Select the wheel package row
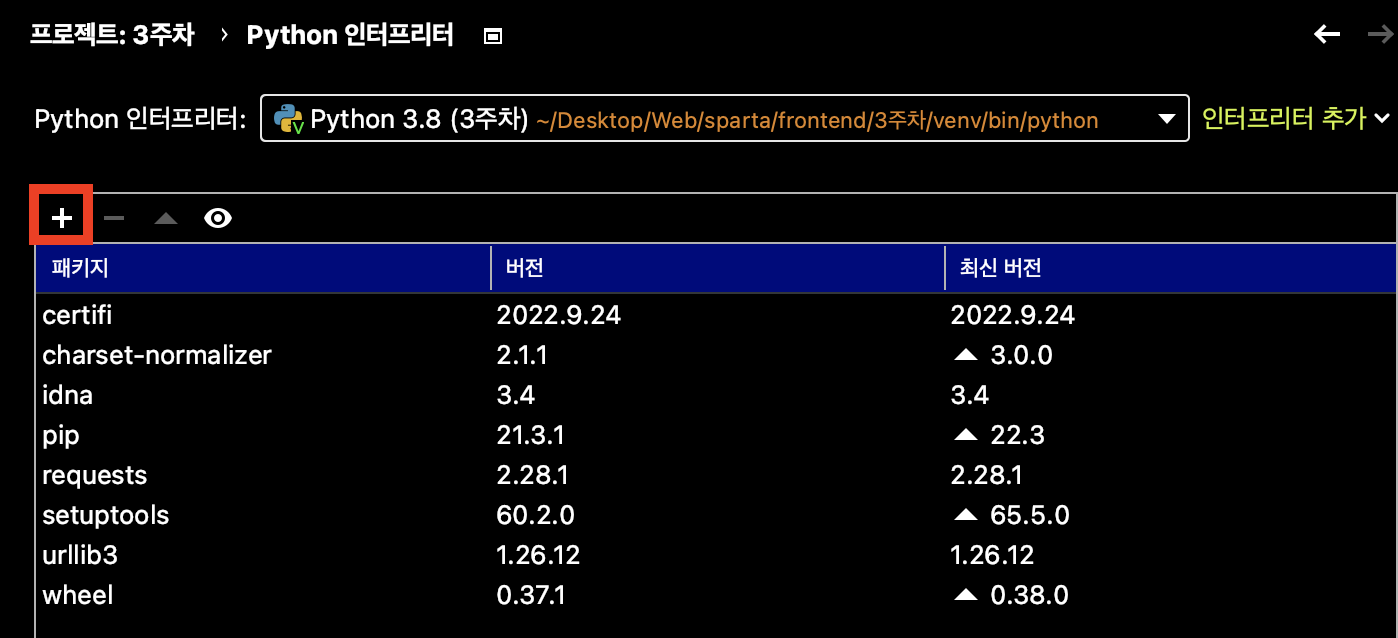Image resolution: width=1398 pixels, height=638 pixels. pos(716,596)
